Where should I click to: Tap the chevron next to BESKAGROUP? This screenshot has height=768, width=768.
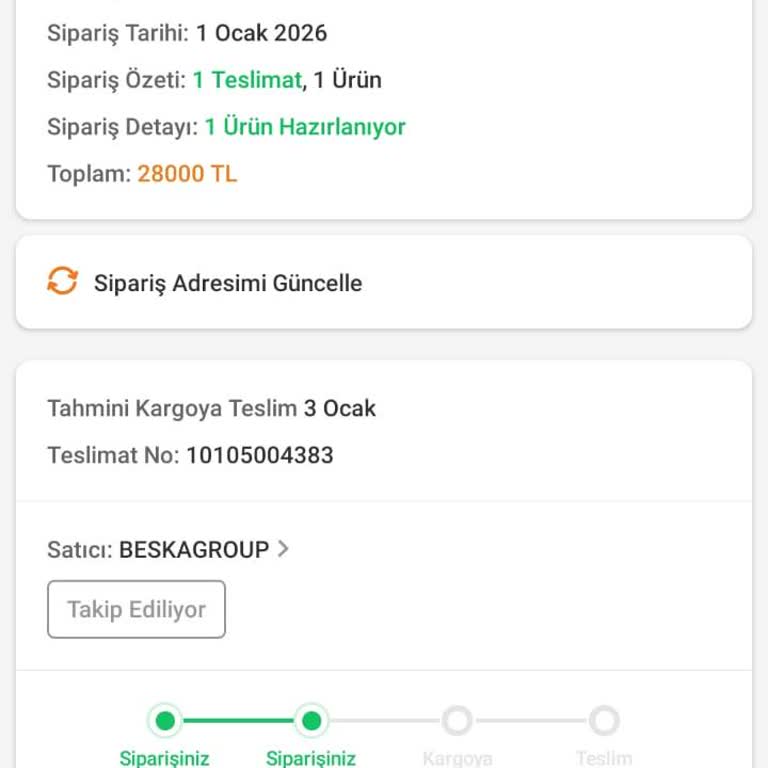(x=283, y=549)
